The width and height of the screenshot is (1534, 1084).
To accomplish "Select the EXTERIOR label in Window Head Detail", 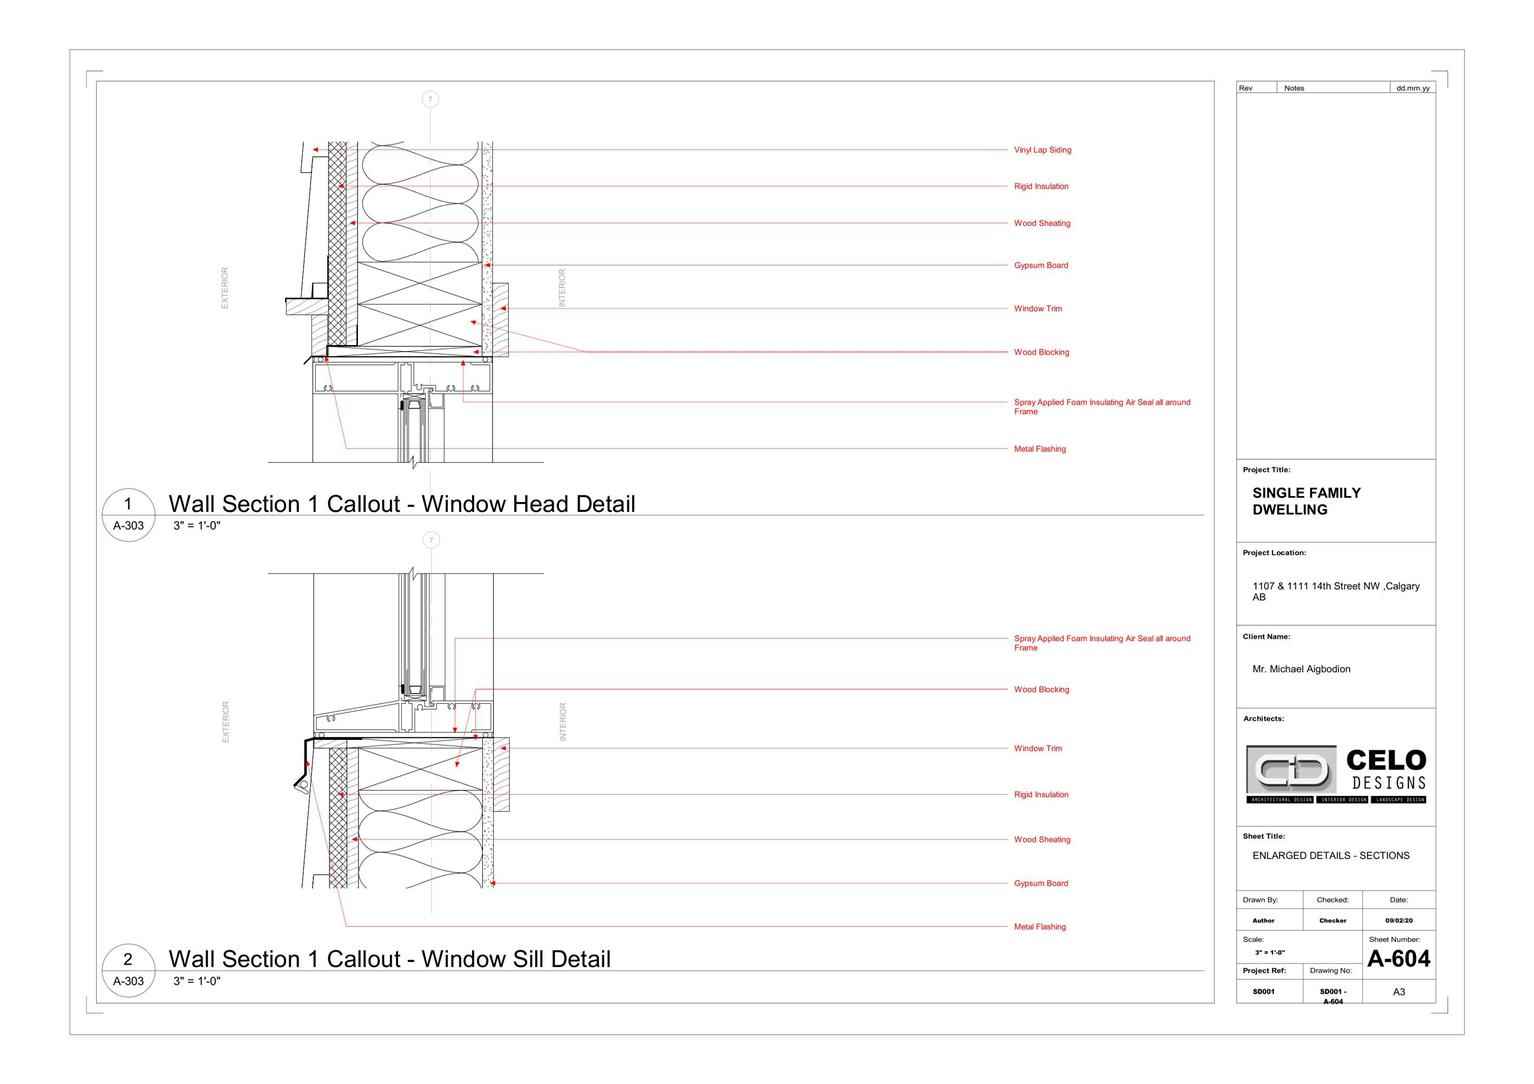I will click(x=225, y=288).
